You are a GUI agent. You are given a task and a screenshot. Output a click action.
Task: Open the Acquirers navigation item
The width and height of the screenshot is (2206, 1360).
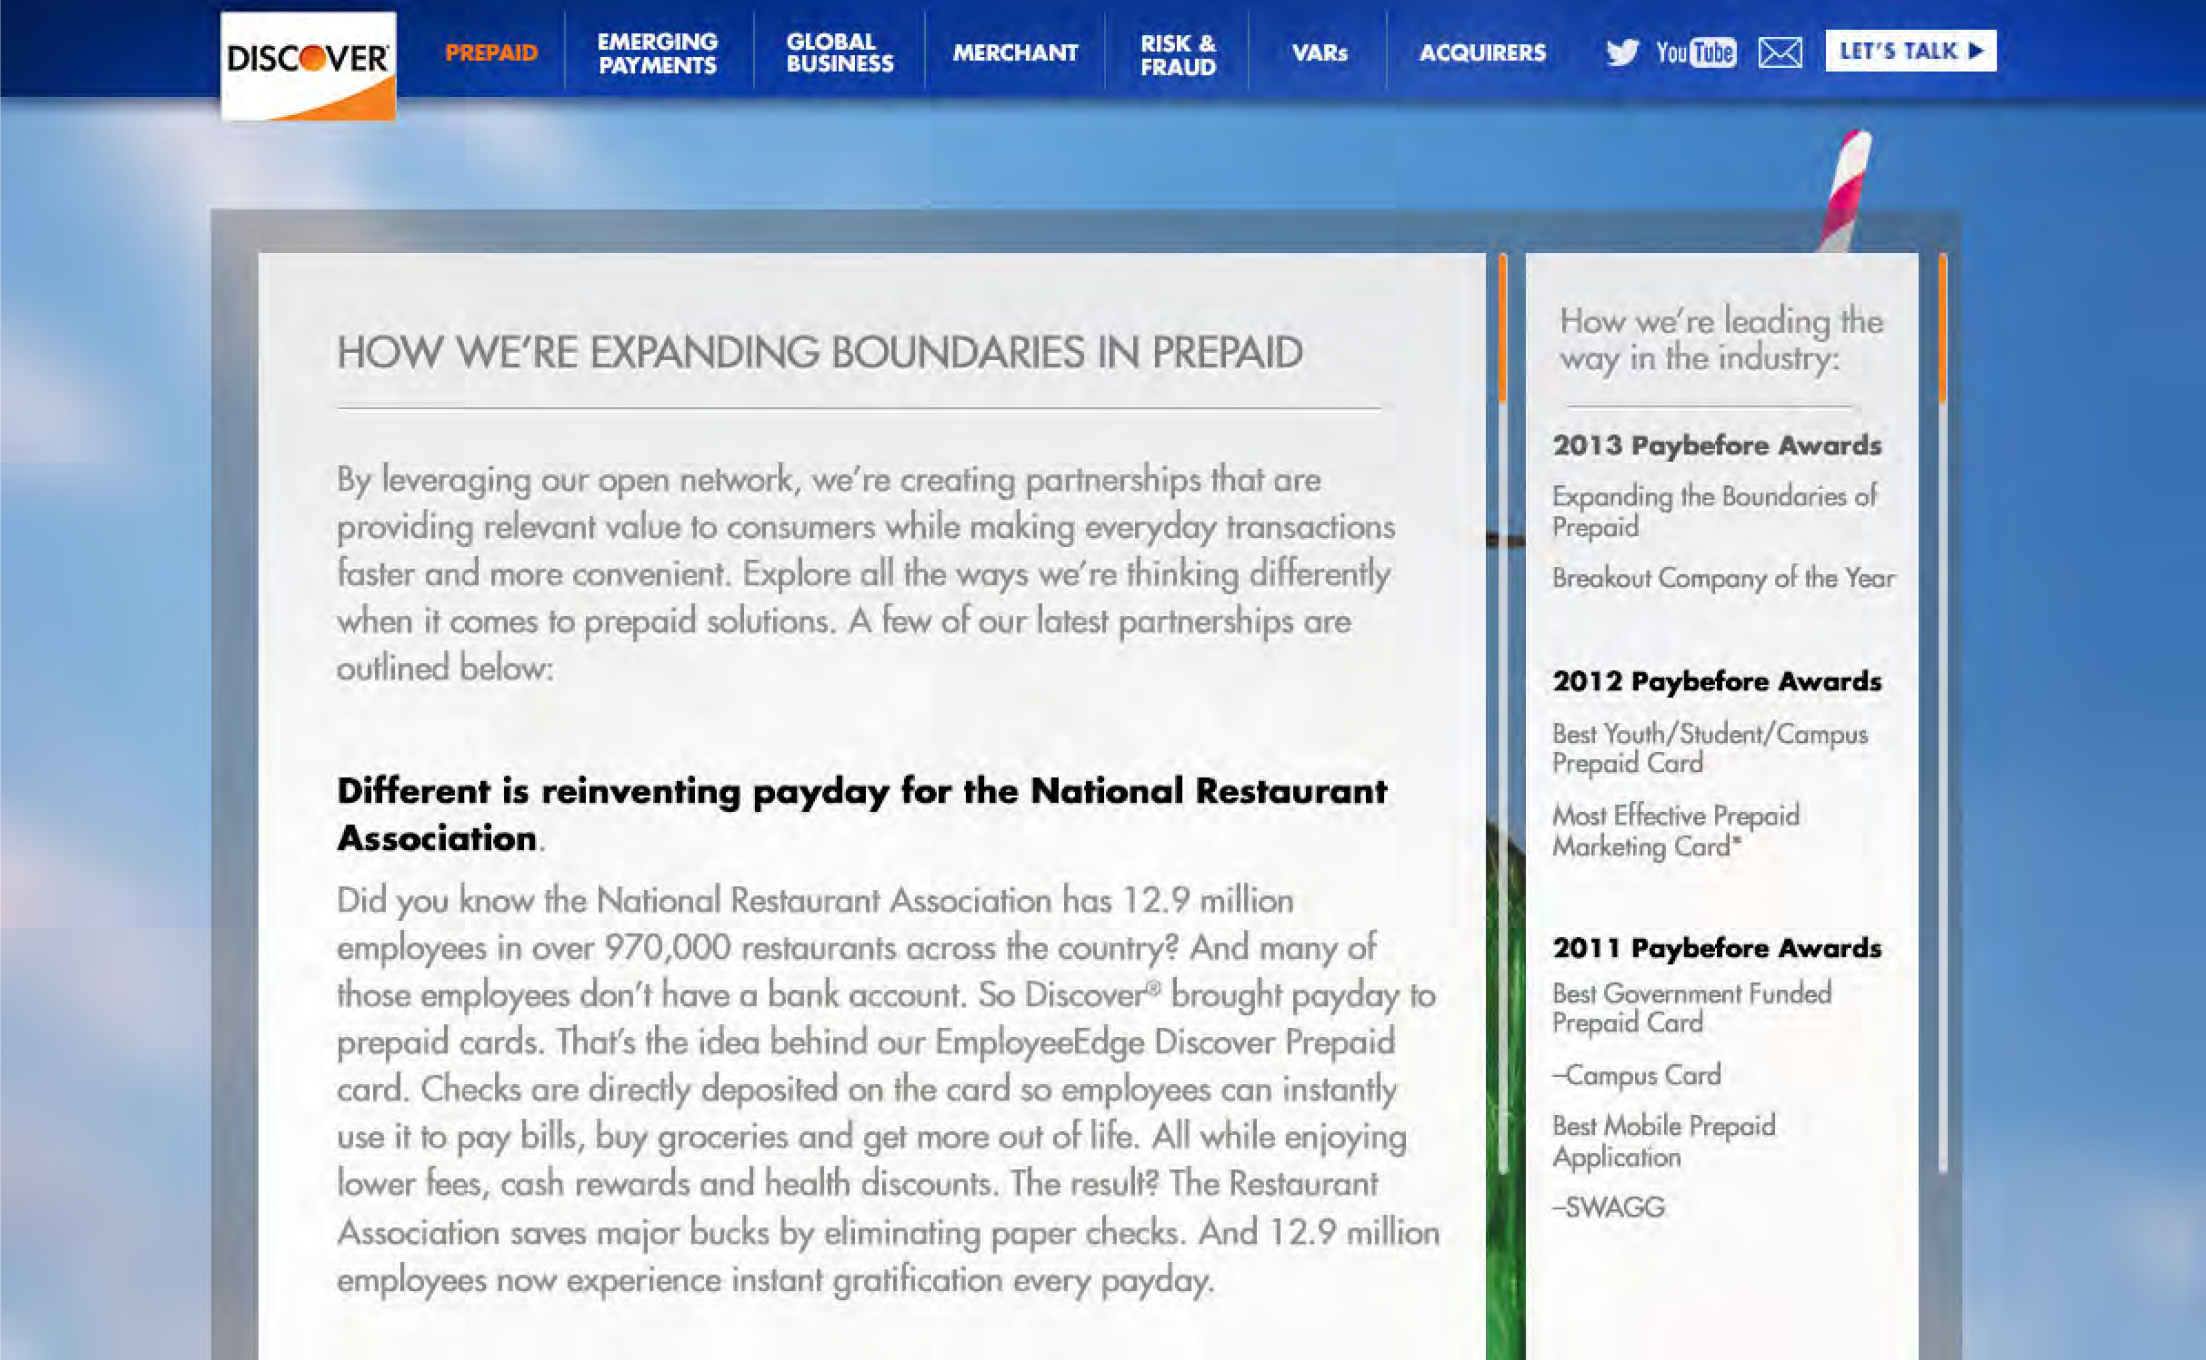pos(1482,53)
